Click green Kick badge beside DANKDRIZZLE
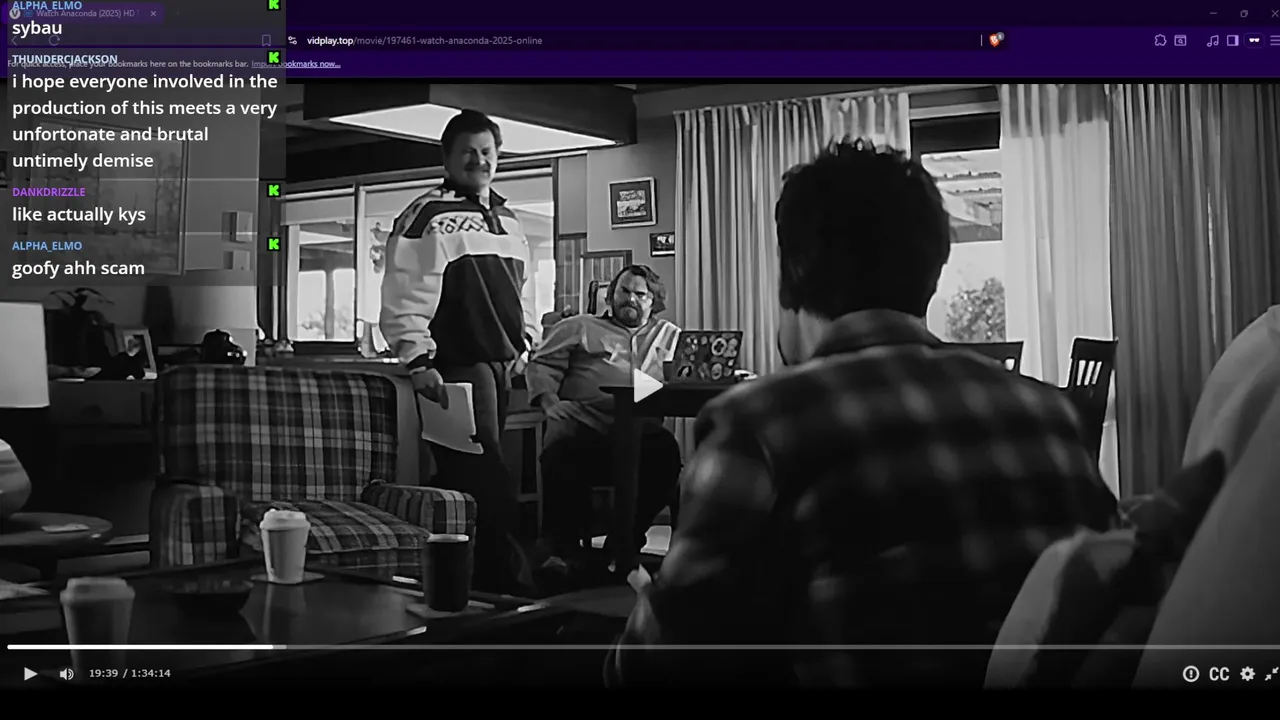This screenshot has height=720, width=1280. tap(274, 190)
